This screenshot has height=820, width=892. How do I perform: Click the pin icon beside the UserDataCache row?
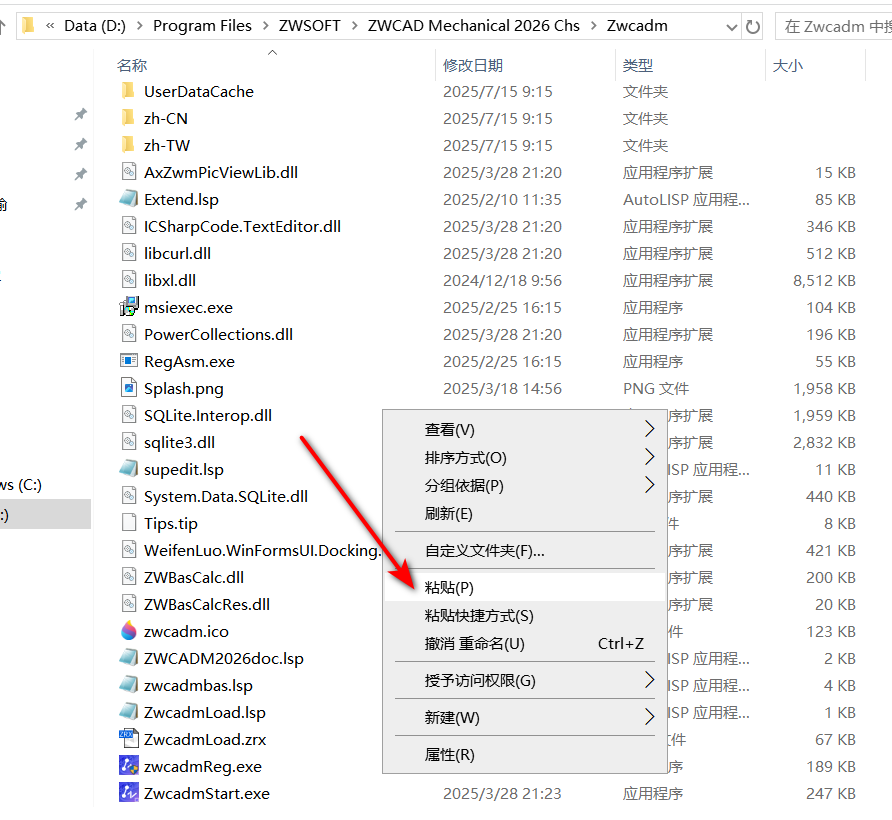point(81,115)
